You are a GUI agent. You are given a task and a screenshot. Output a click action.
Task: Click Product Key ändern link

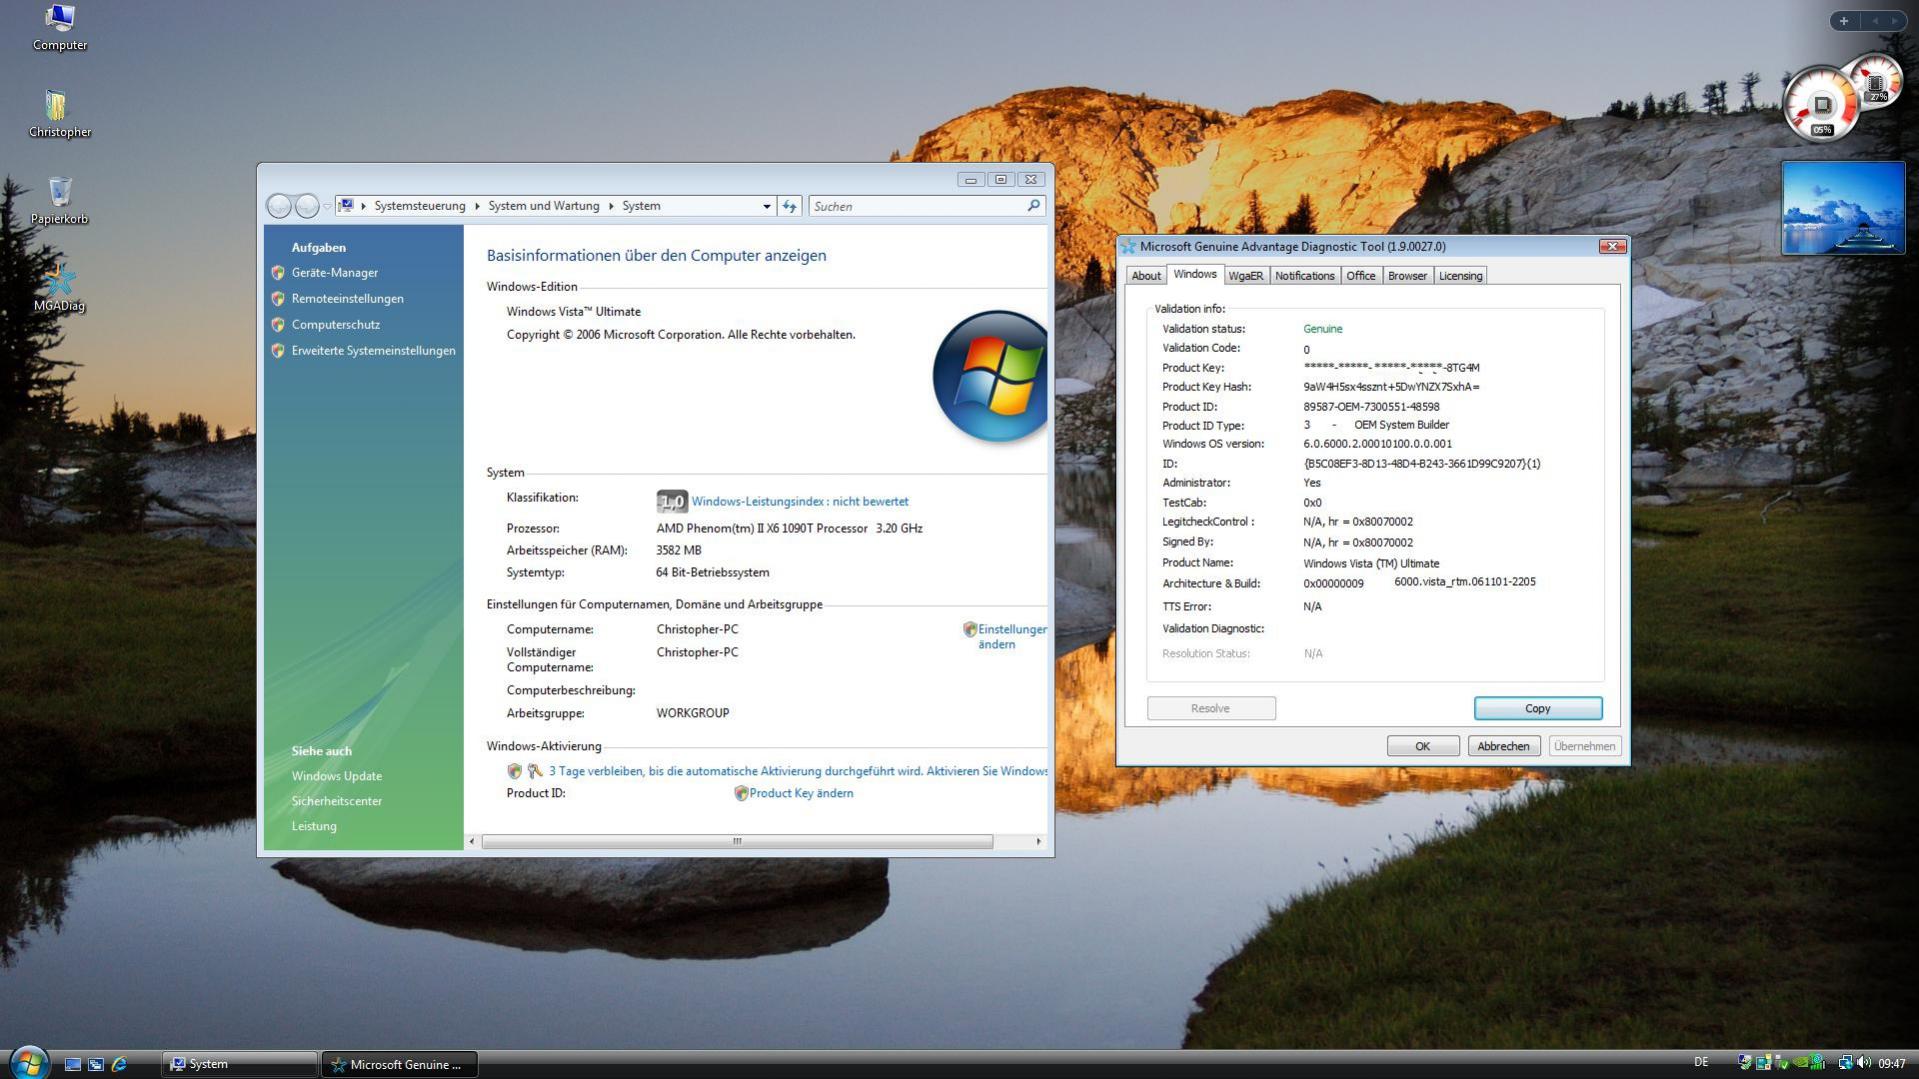click(x=801, y=793)
